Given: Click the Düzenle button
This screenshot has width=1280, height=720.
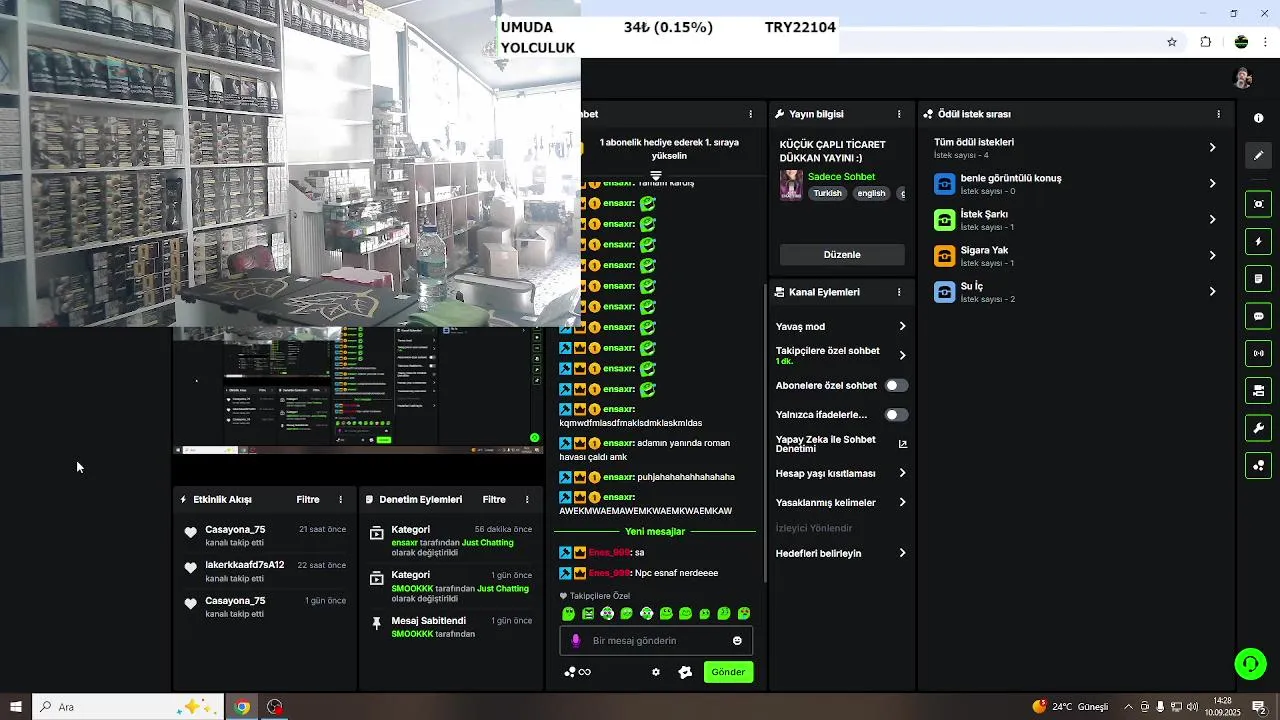Looking at the screenshot, I should tap(842, 254).
